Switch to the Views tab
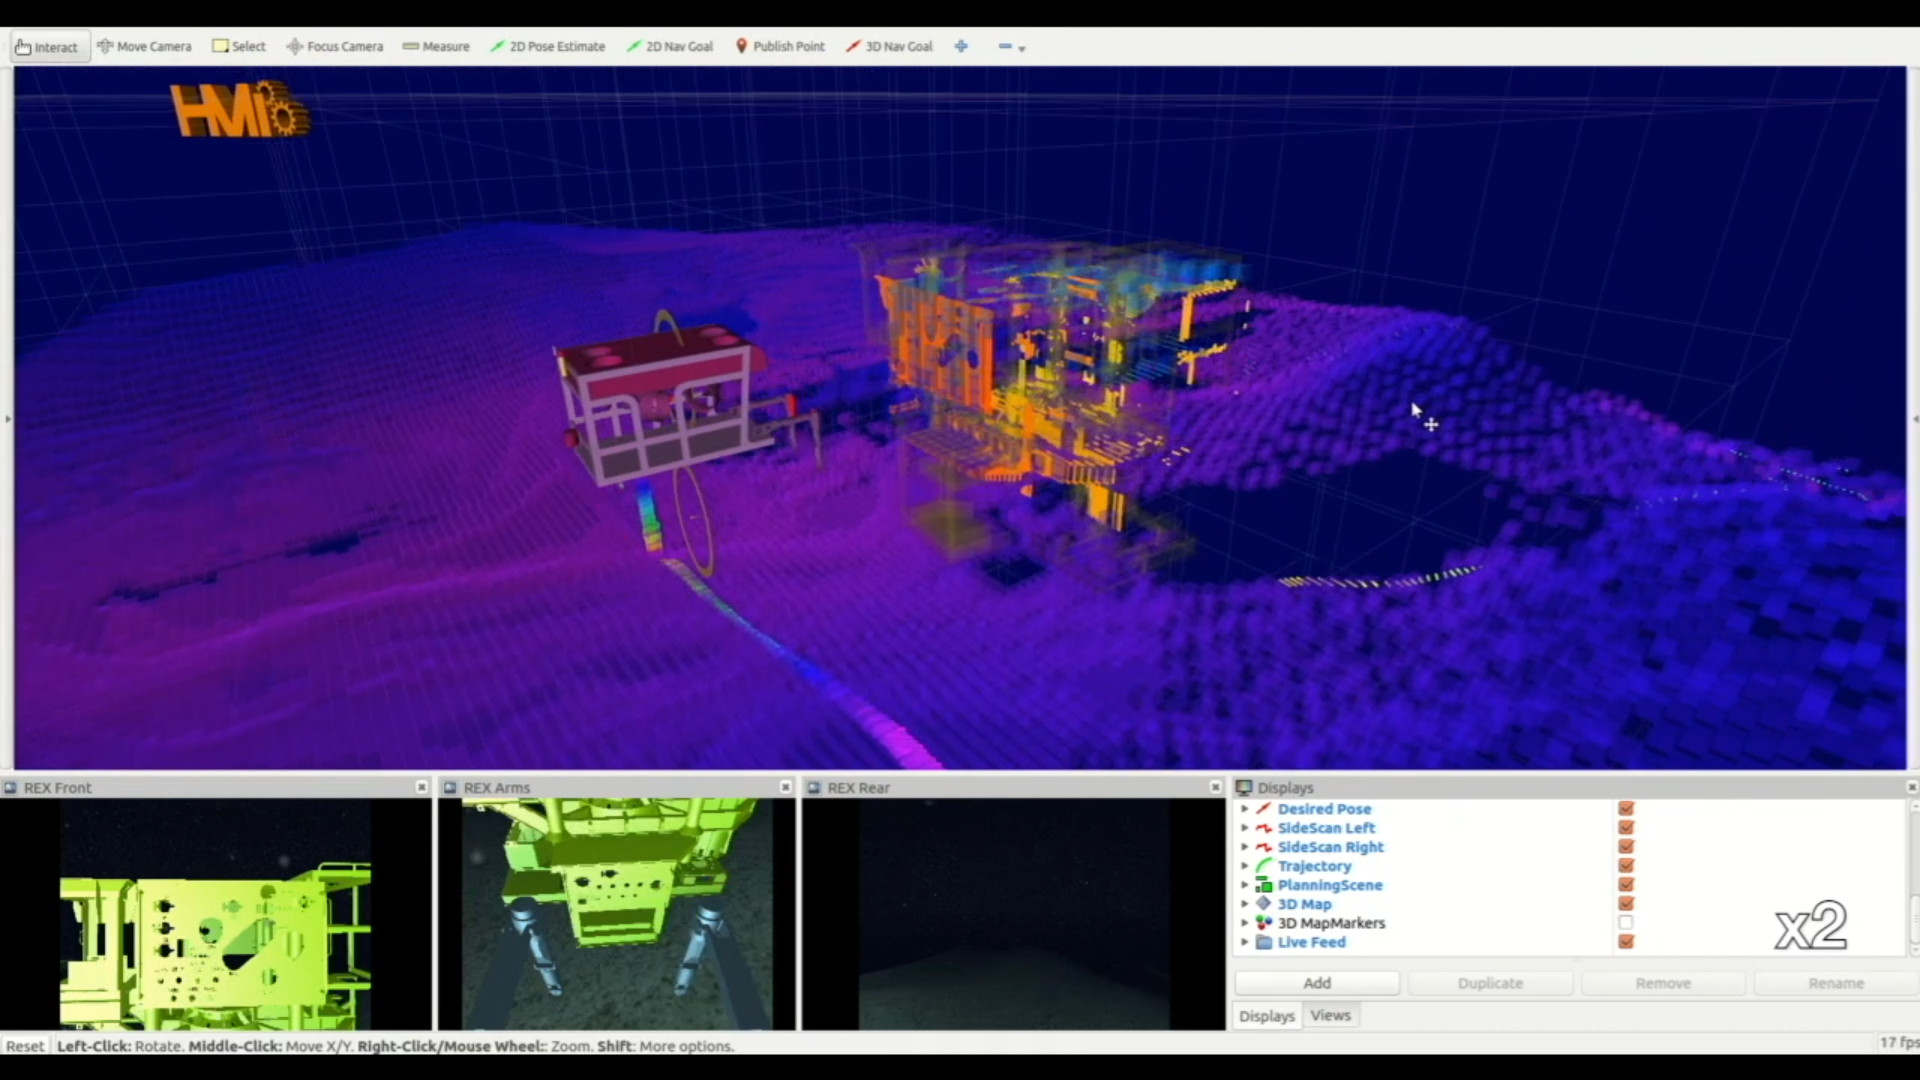Screen dimensions: 1920x1080 pyautogui.click(x=1331, y=1016)
